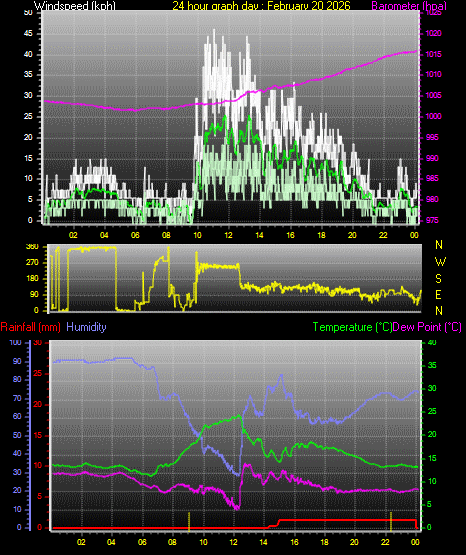Click the "975" barometer axis value
The width and height of the screenshot is (466, 555).
coord(432,220)
